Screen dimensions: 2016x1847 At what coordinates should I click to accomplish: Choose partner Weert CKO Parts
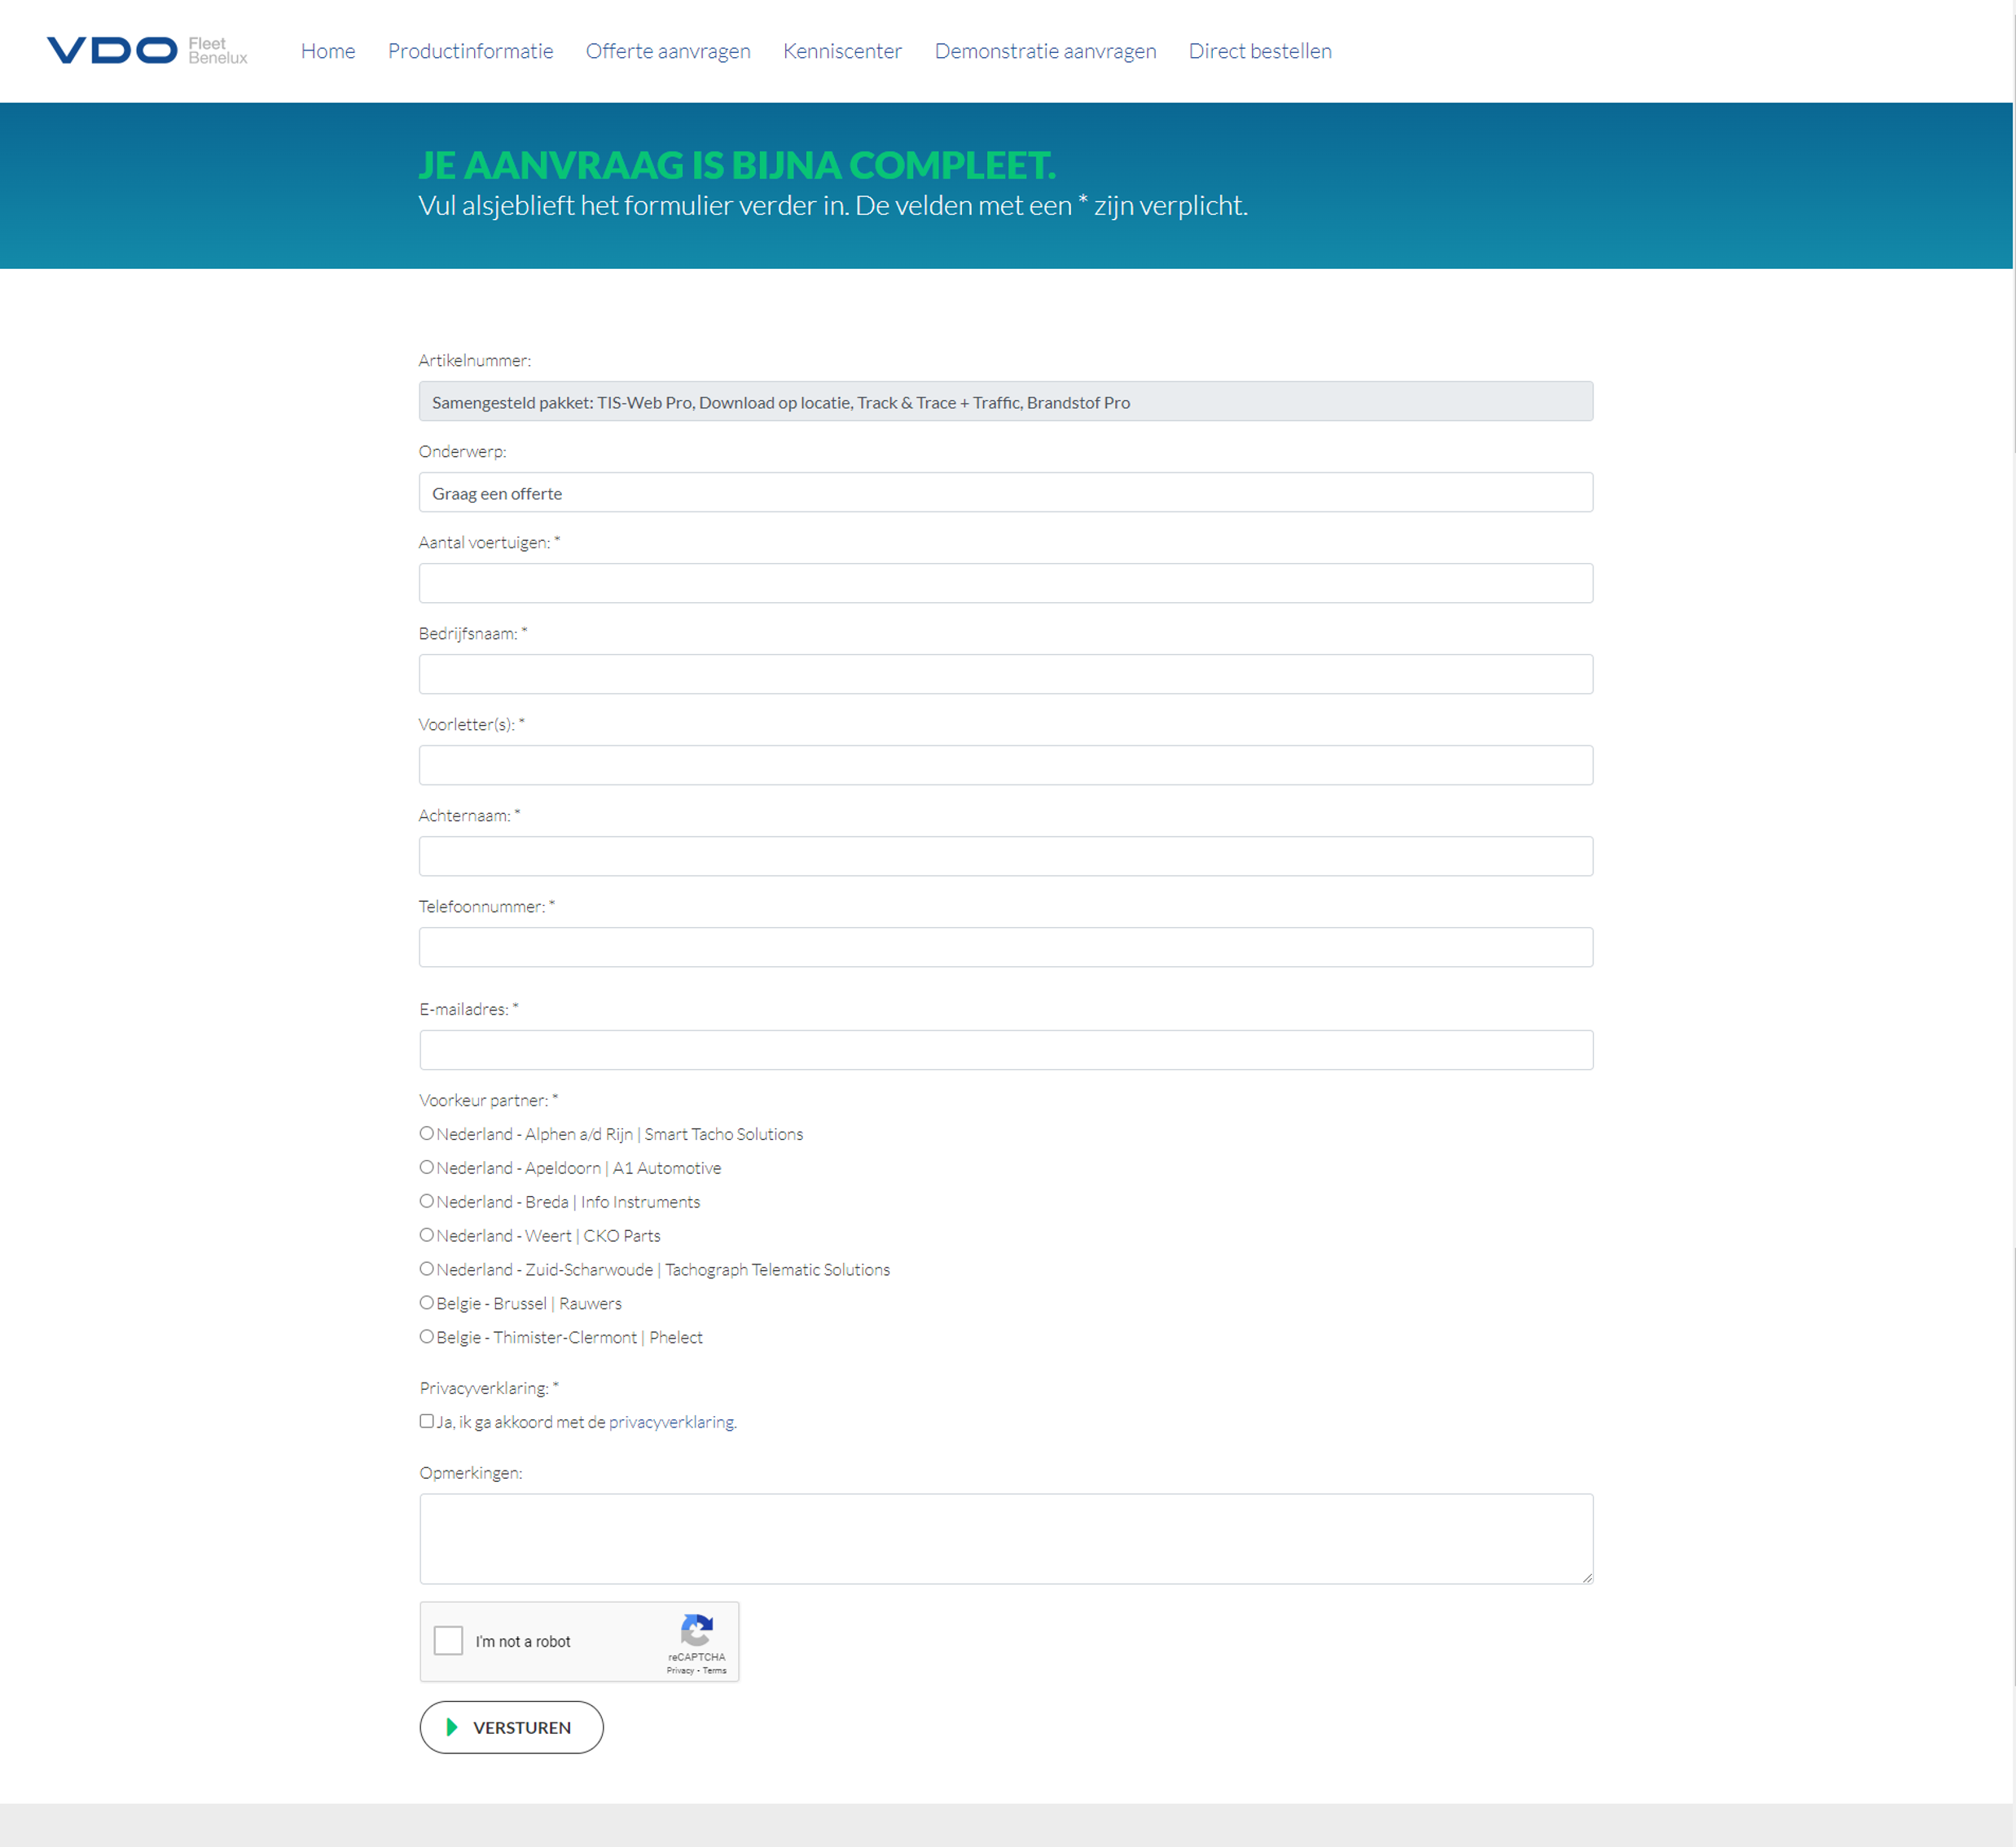(427, 1235)
